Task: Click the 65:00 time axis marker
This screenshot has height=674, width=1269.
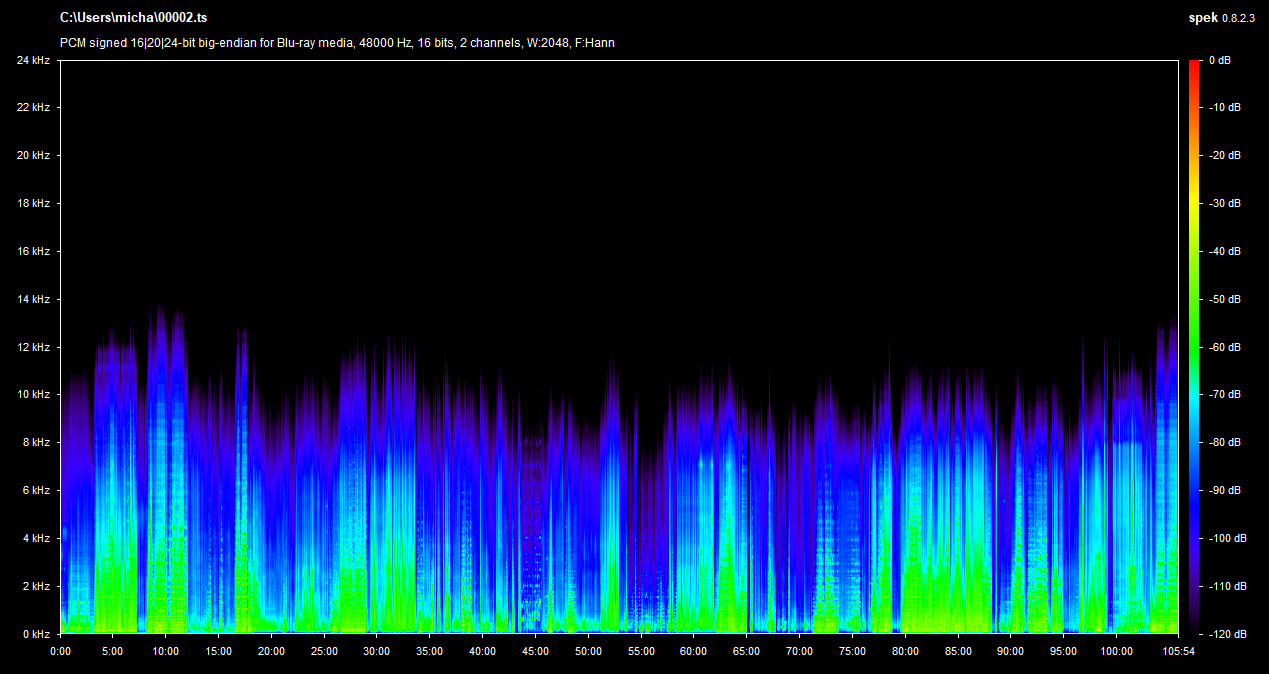Action: [746, 651]
